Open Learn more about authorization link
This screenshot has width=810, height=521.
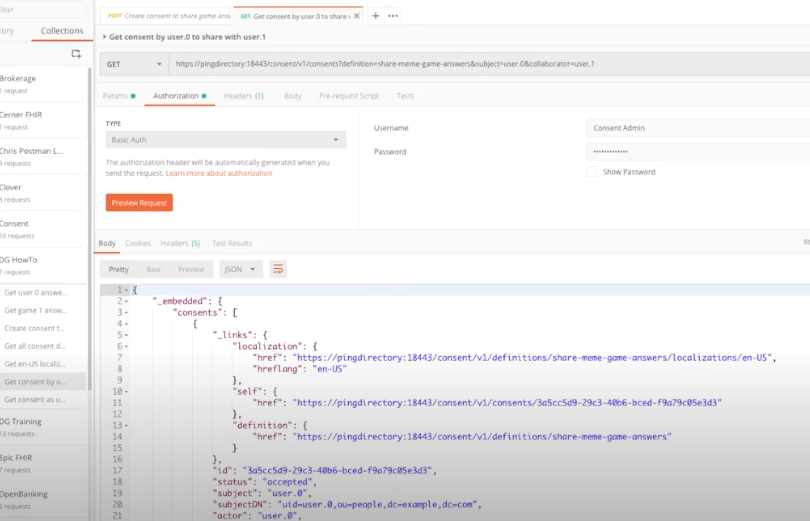pyautogui.click(x=219, y=173)
